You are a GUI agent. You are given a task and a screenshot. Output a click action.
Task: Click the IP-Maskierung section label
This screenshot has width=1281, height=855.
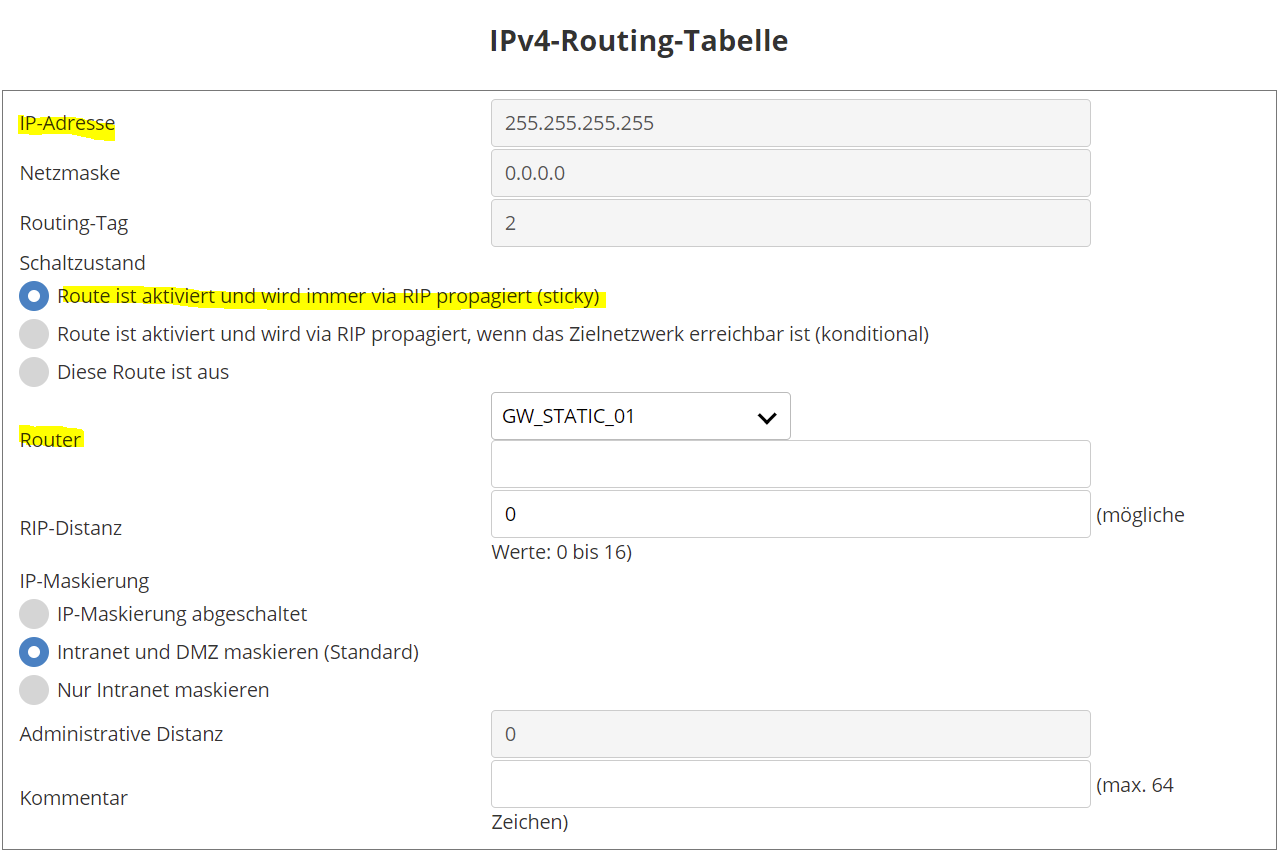[x=84, y=580]
